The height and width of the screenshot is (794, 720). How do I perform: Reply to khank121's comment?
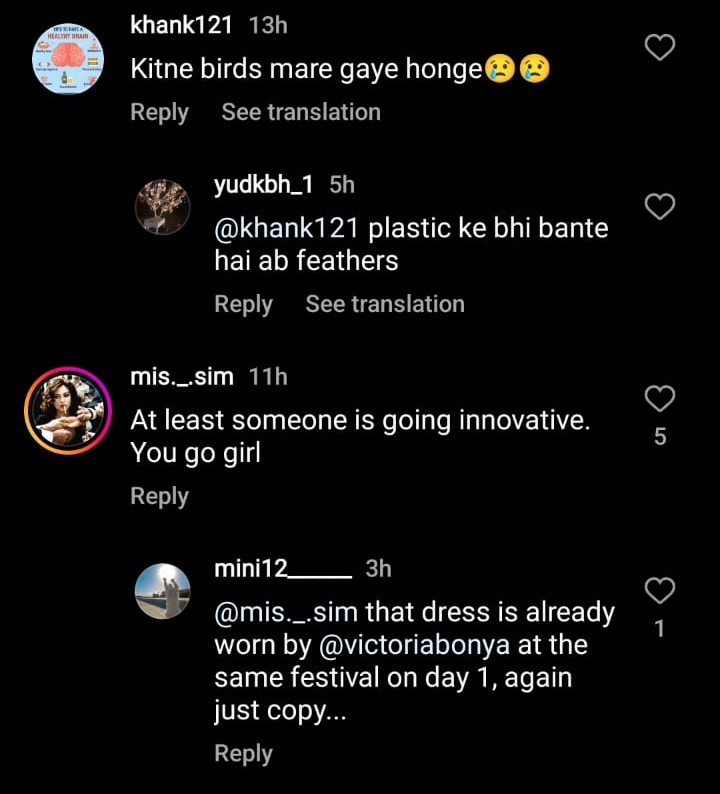click(x=159, y=112)
